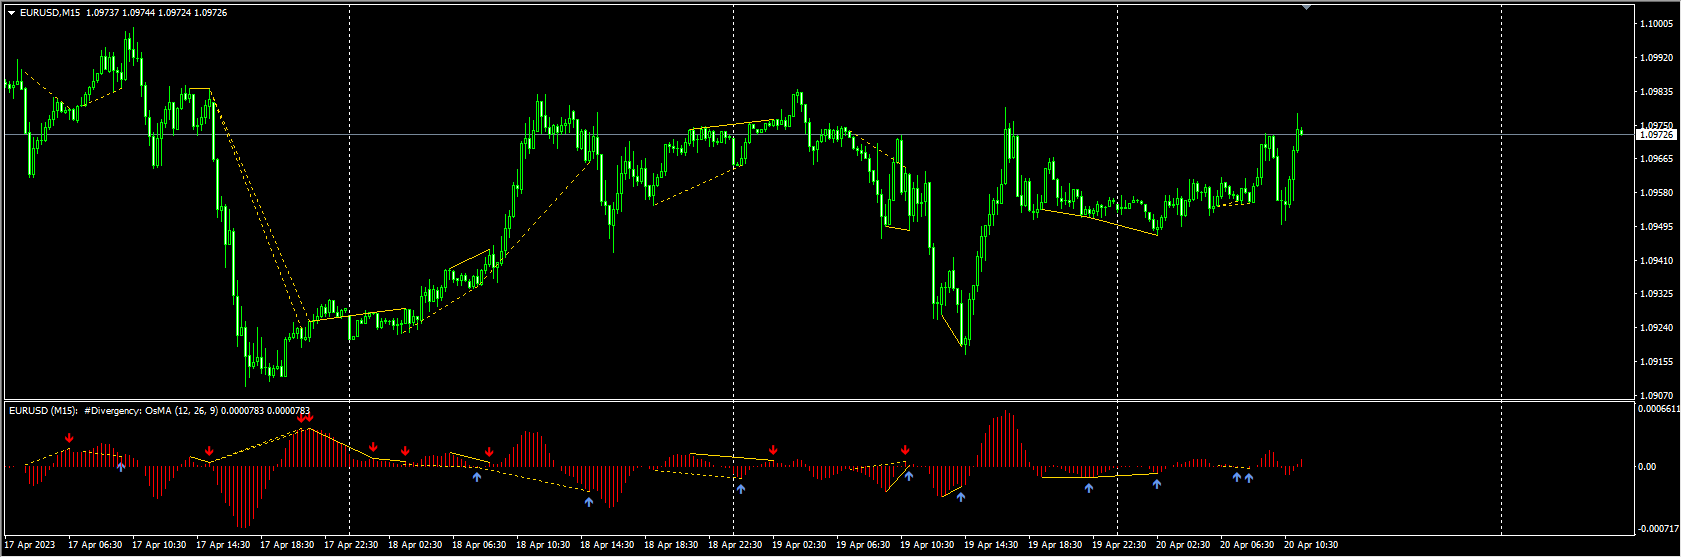Viewport: 1682px width, 558px height.
Task: Click price scale value 1.09410
Action: pyautogui.click(x=1657, y=261)
